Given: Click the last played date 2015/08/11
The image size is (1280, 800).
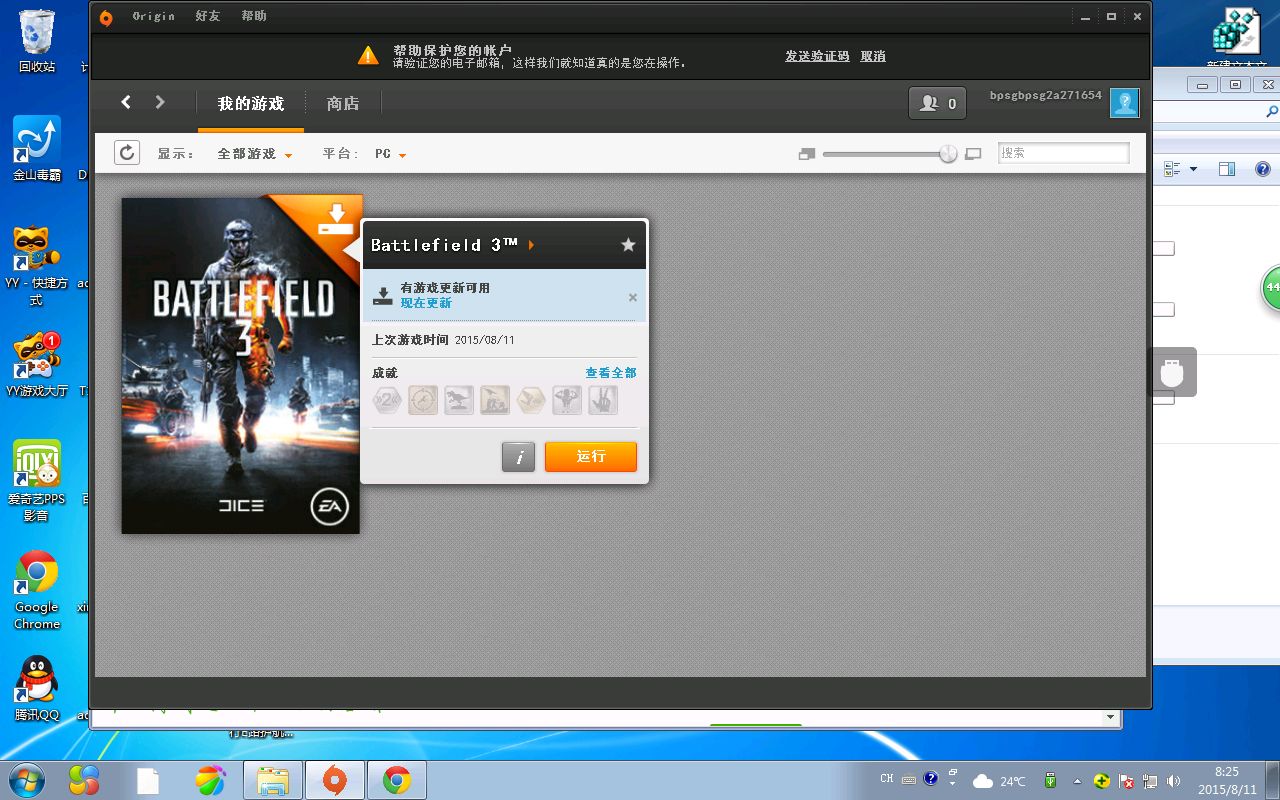Looking at the screenshot, I should click(485, 340).
